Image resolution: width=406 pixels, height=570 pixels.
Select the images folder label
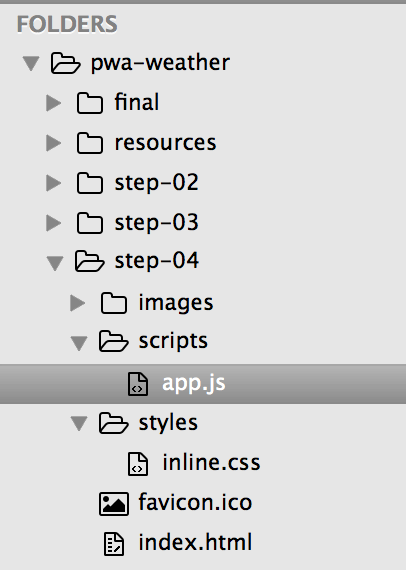tap(176, 303)
